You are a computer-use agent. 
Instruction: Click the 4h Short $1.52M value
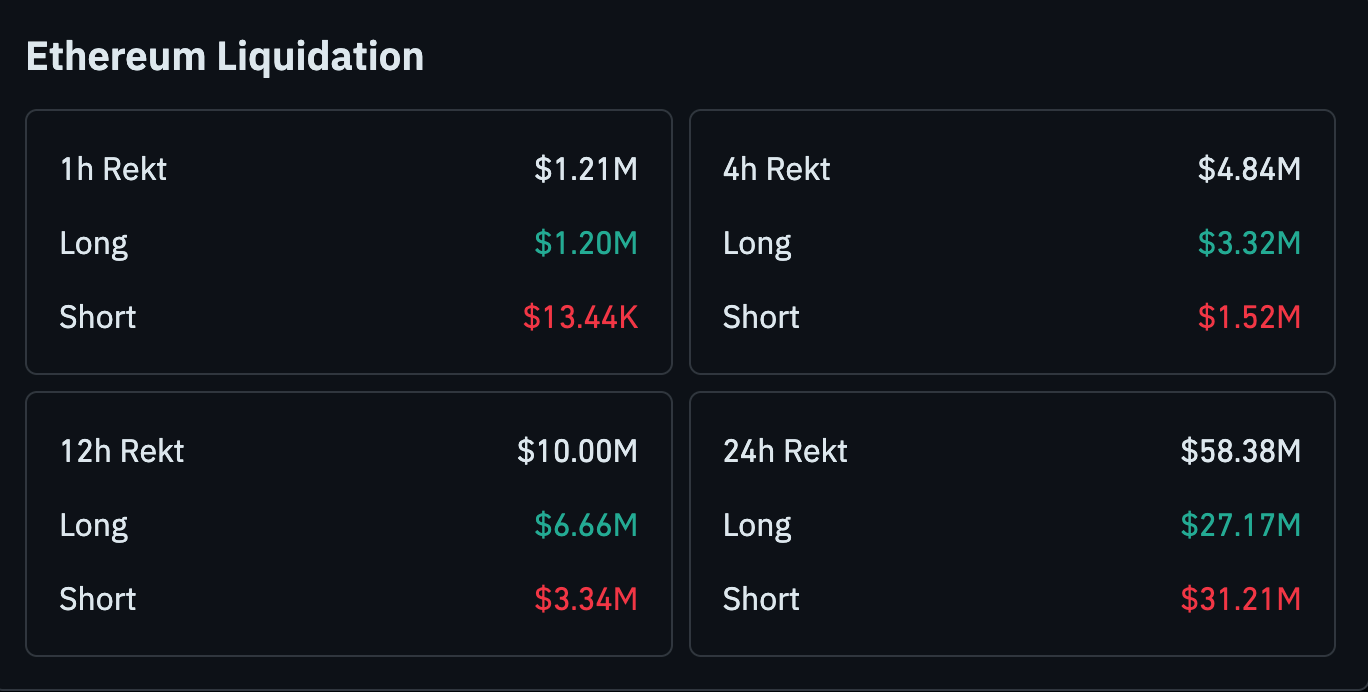(1249, 317)
